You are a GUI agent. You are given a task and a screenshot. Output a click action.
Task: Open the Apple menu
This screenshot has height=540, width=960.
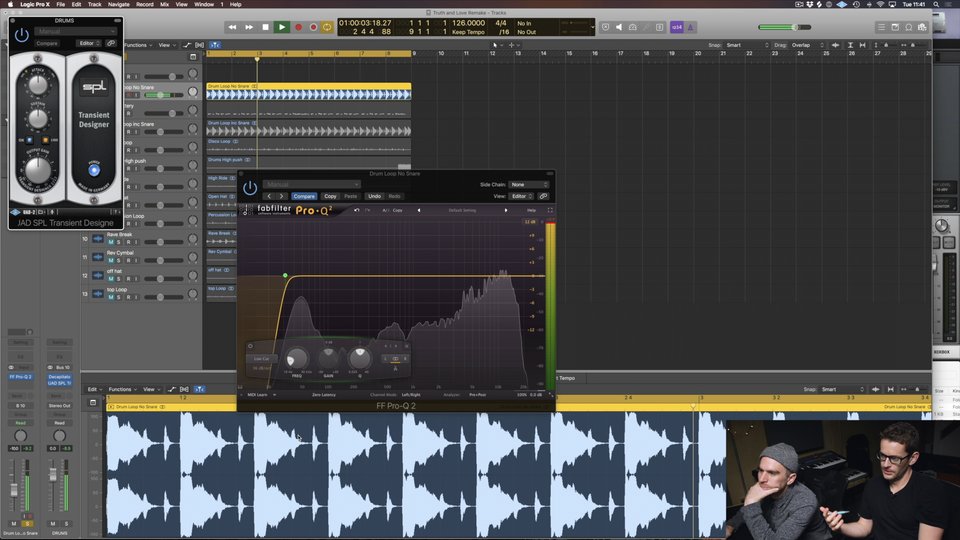click(10, 4)
